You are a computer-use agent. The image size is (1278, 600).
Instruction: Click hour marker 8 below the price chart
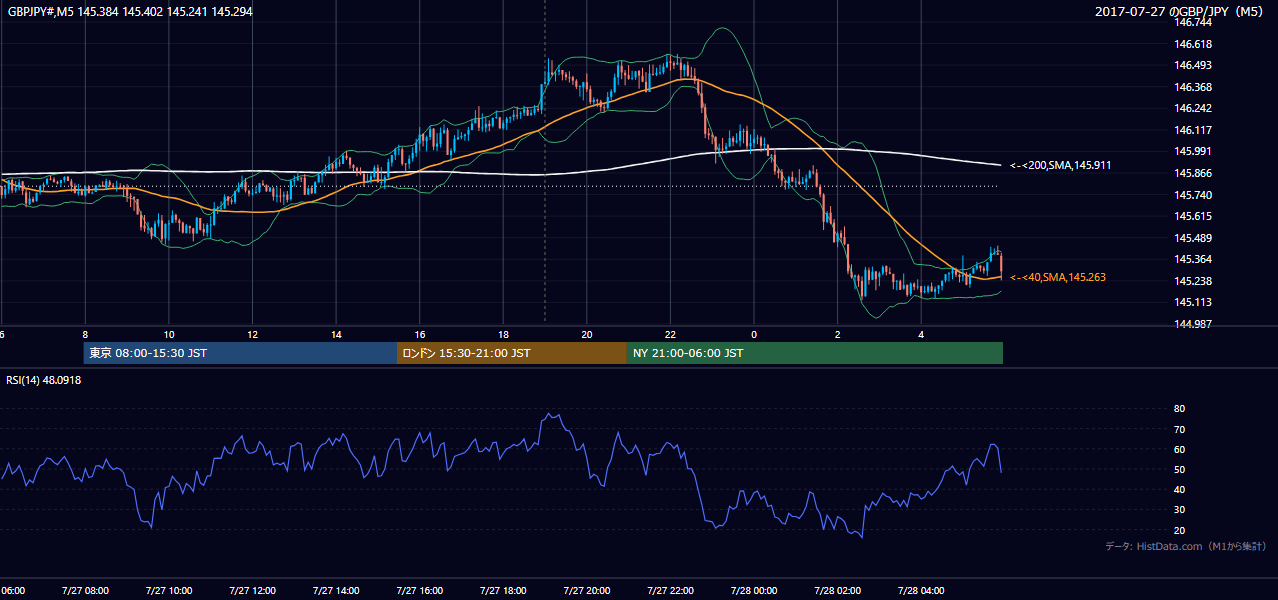coord(85,334)
